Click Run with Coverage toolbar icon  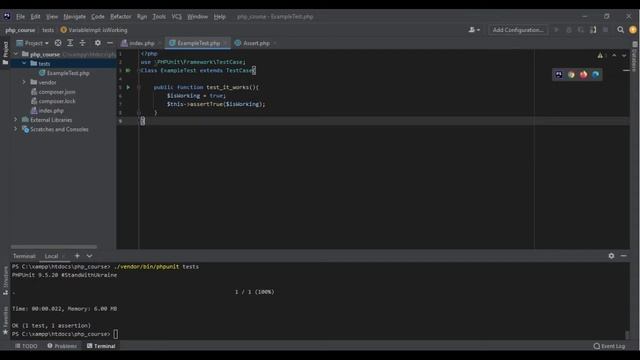point(581,30)
